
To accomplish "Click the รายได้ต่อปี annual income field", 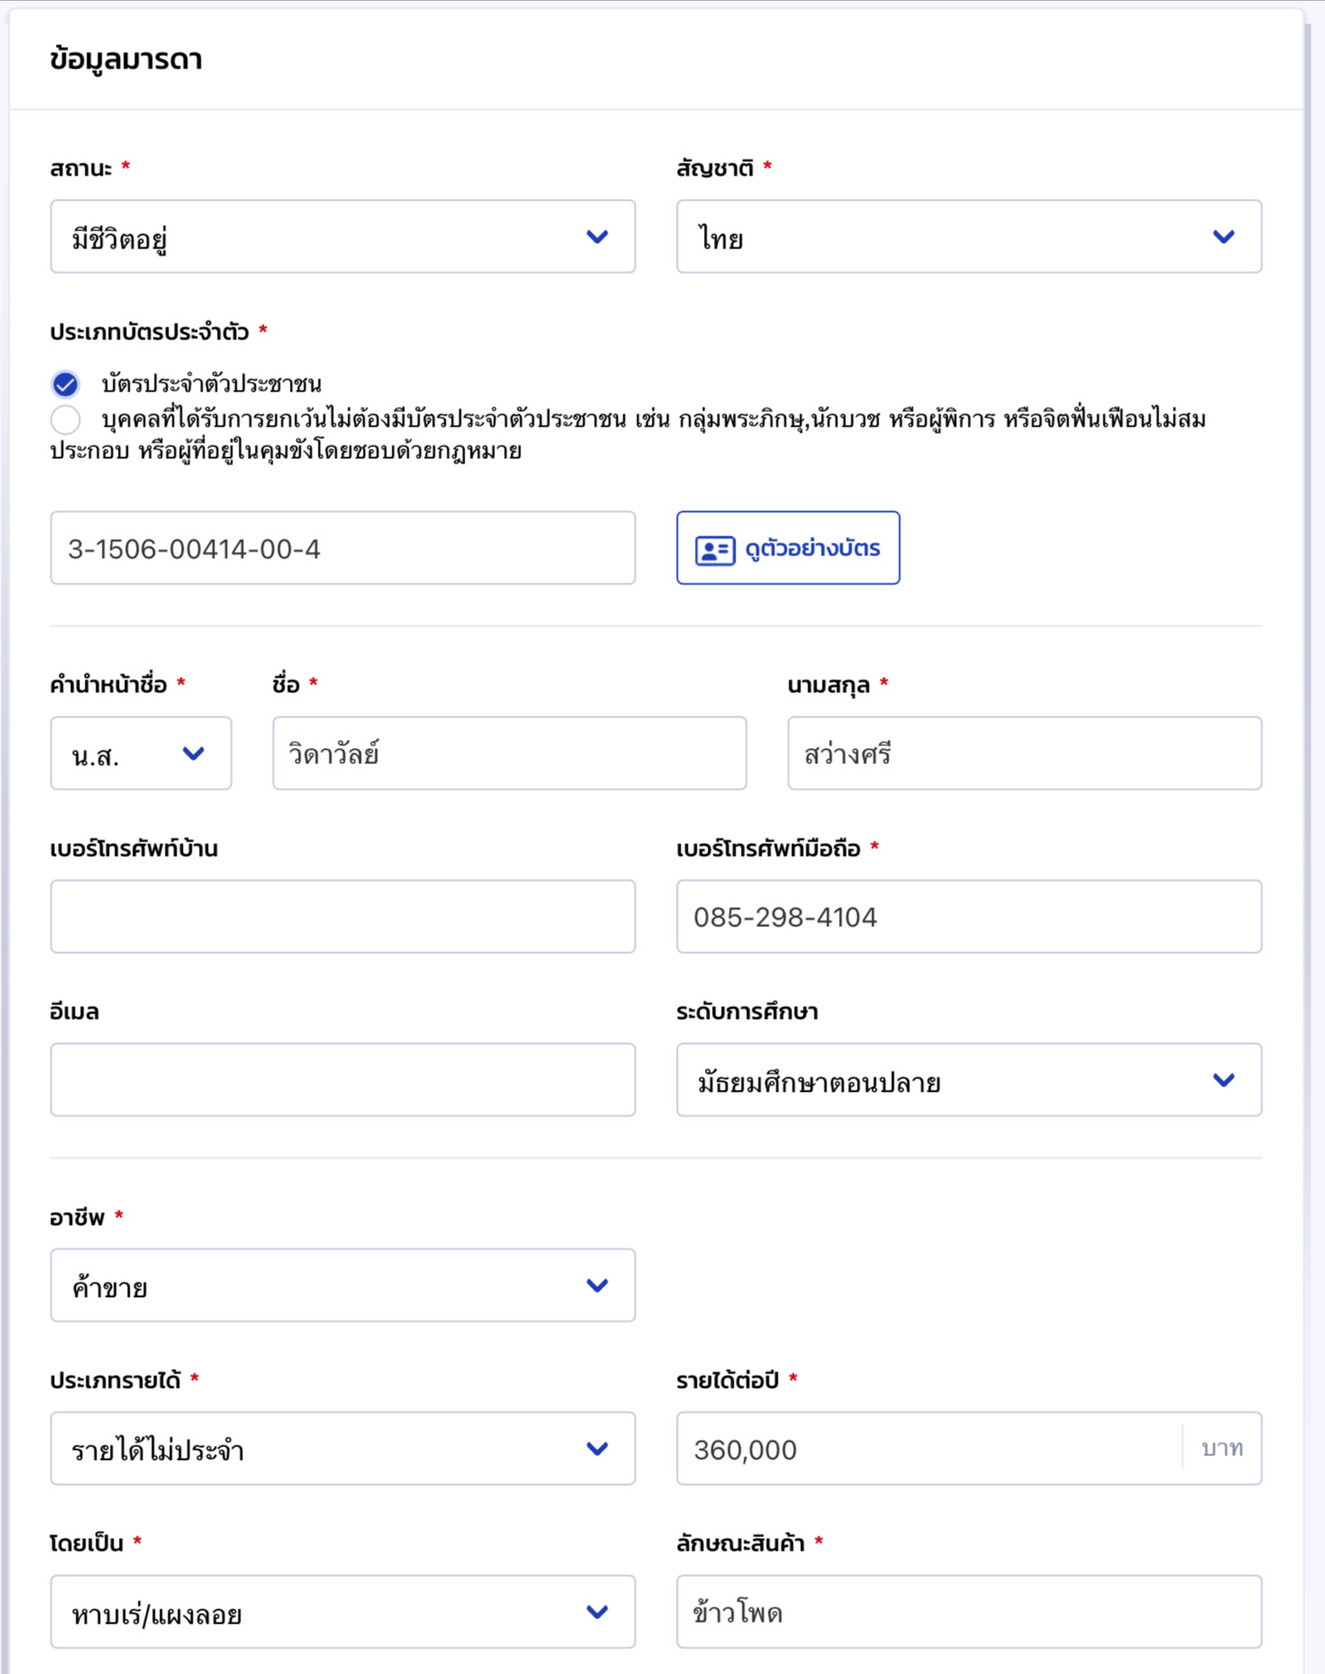I will (x=930, y=1449).
